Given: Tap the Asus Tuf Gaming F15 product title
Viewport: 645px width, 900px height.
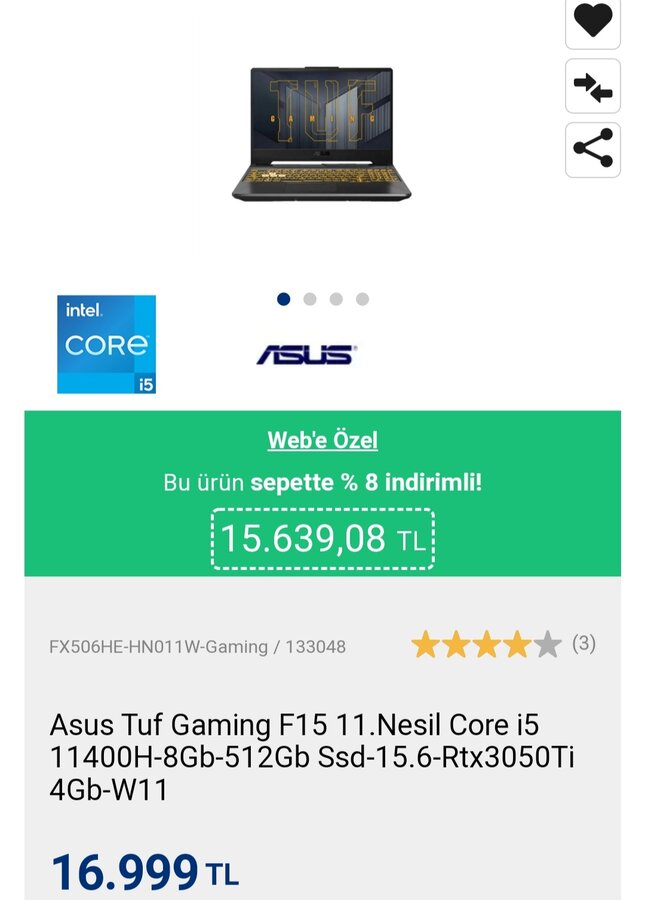Looking at the screenshot, I should 312,757.
